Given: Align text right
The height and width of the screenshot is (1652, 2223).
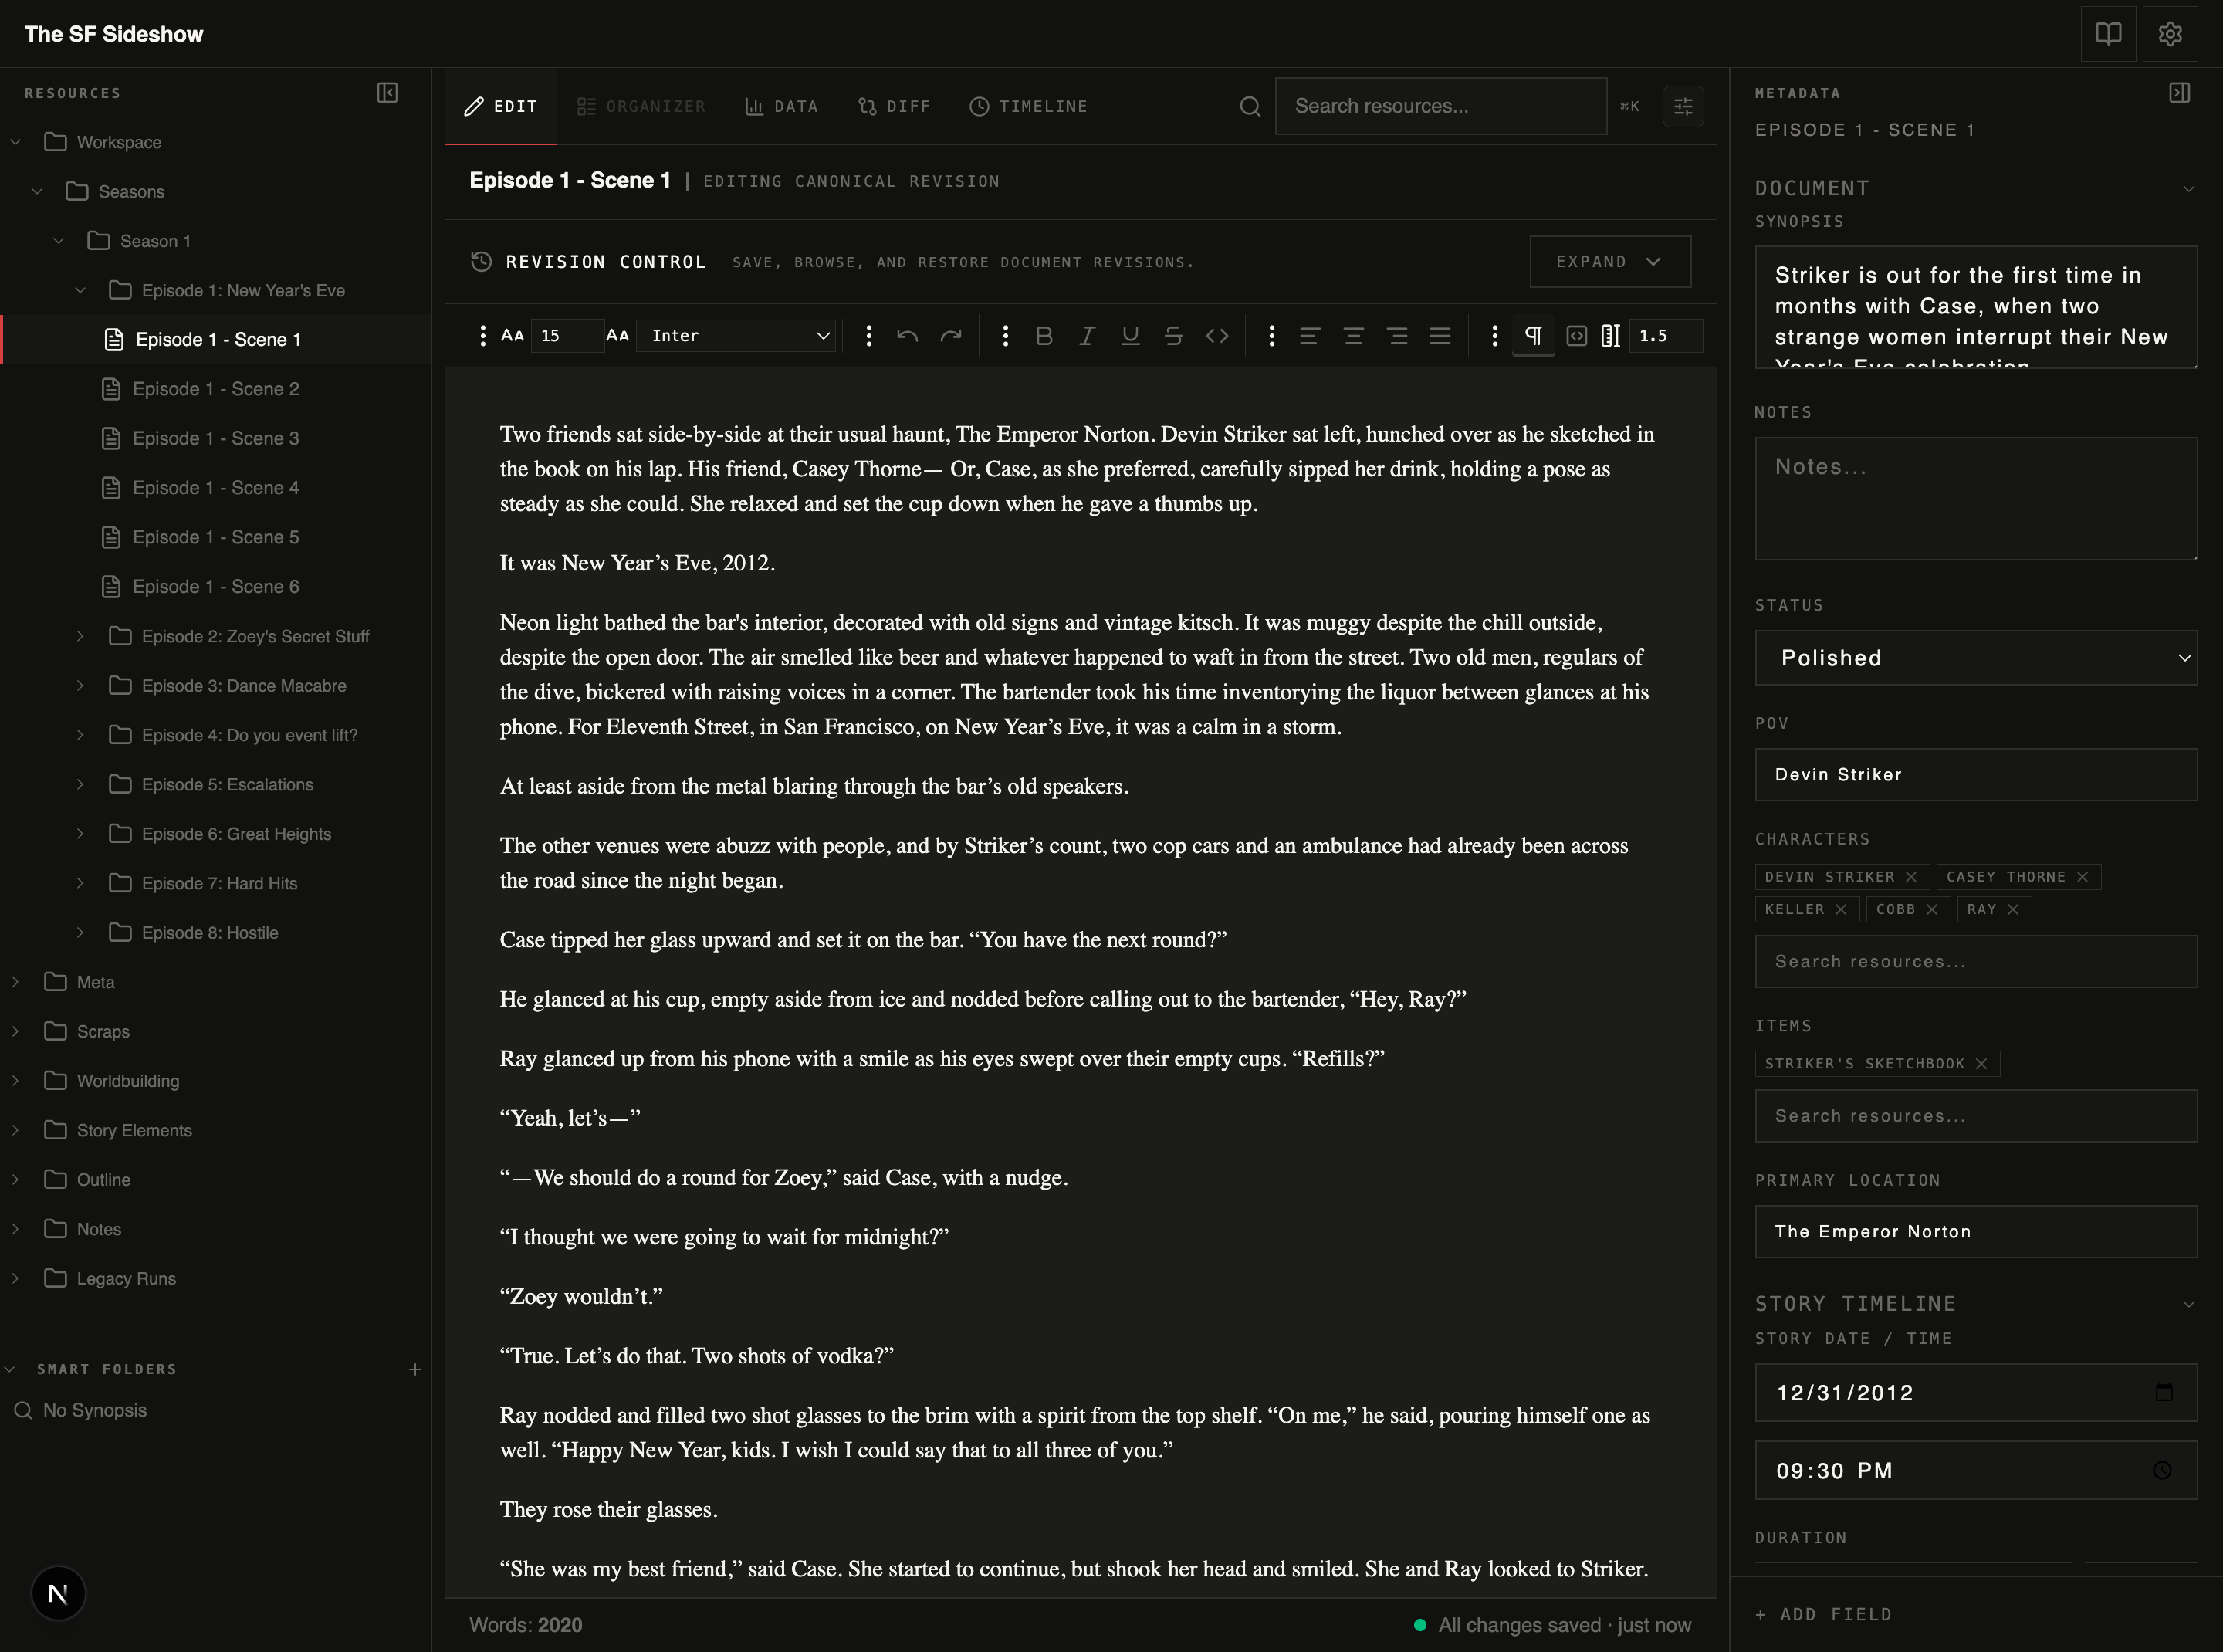Looking at the screenshot, I should (x=1397, y=336).
